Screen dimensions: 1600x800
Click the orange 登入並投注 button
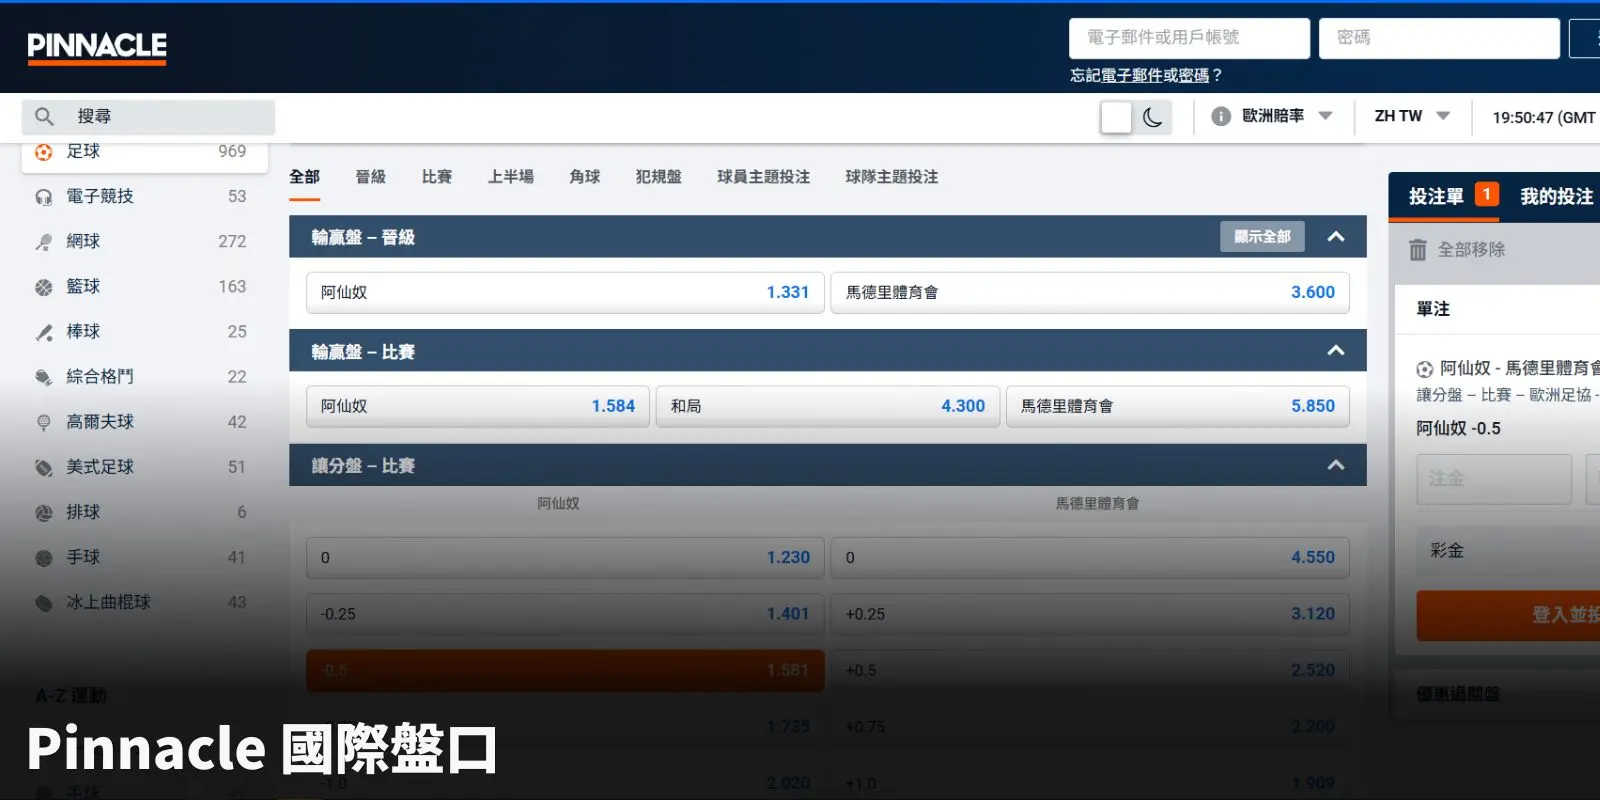pyautogui.click(x=1508, y=615)
